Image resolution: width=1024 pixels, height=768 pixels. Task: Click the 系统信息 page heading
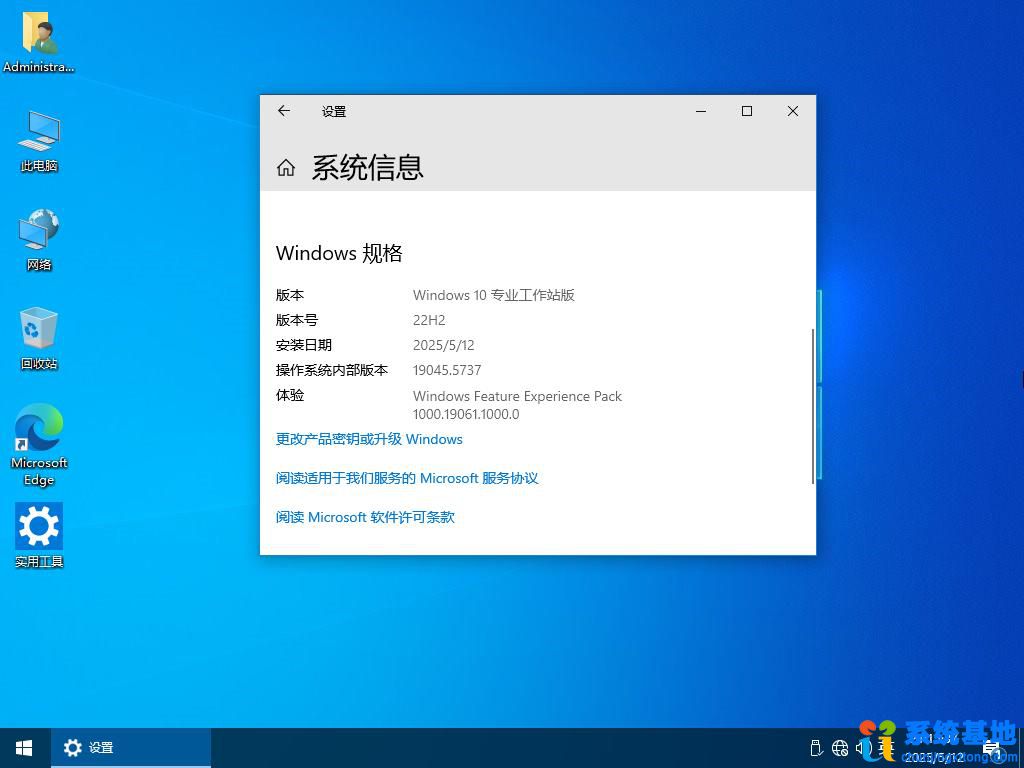(x=368, y=168)
